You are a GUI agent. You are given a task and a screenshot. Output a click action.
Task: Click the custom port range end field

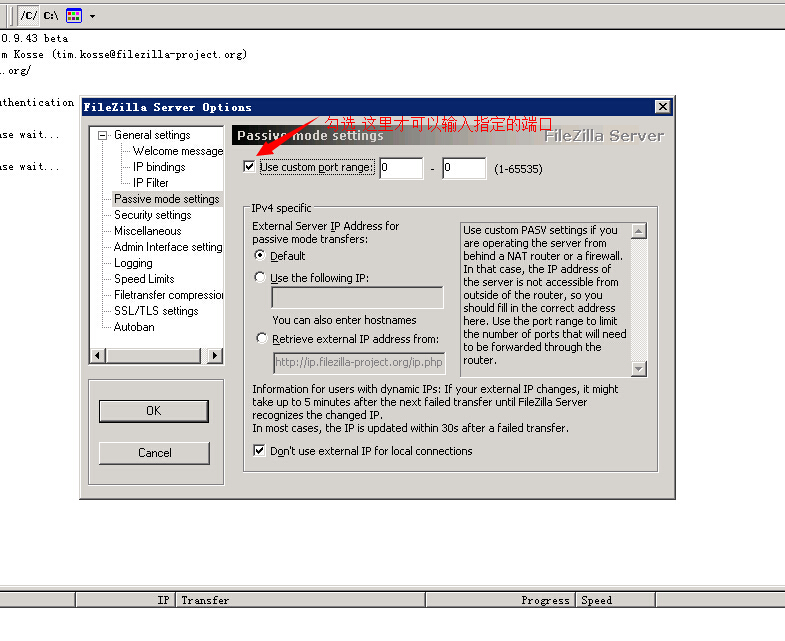[464, 168]
